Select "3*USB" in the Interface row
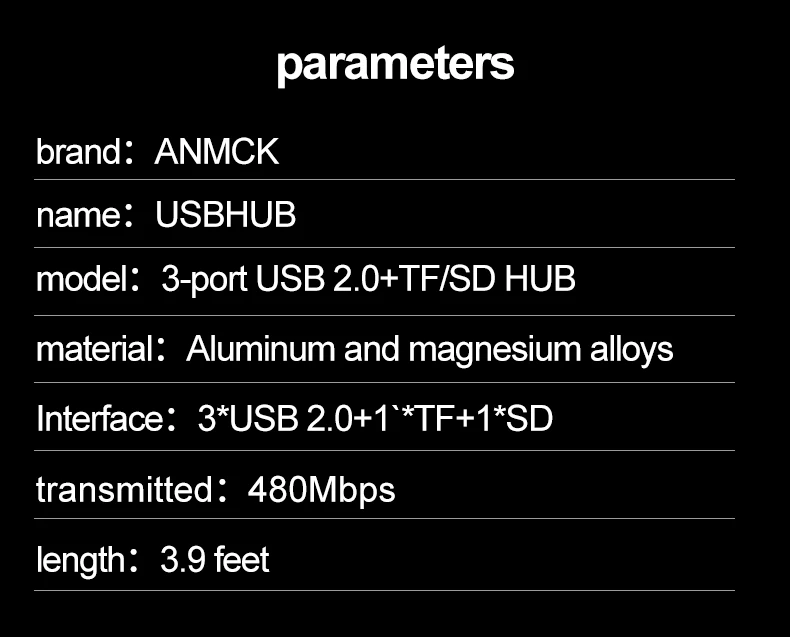Screen dimensions: 790x637 [x=247, y=418]
